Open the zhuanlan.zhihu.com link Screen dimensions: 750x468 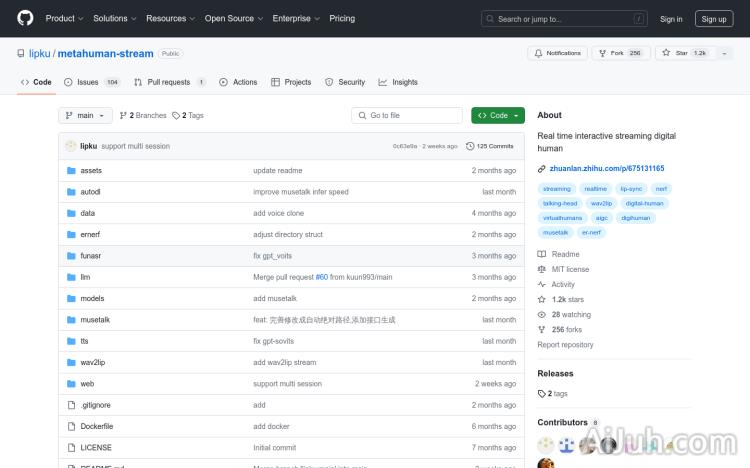(607, 168)
